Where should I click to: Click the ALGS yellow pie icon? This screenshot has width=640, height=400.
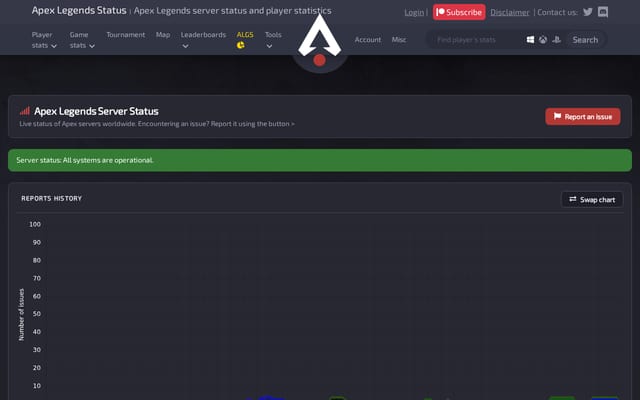(x=240, y=45)
